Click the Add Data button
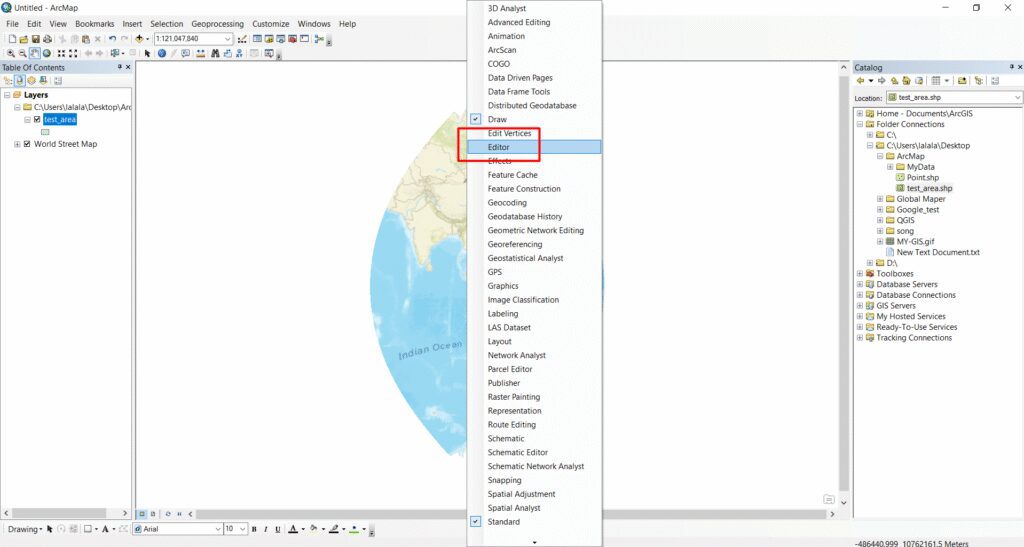Image resolution: width=1024 pixels, height=547 pixels. coord(138,39)
